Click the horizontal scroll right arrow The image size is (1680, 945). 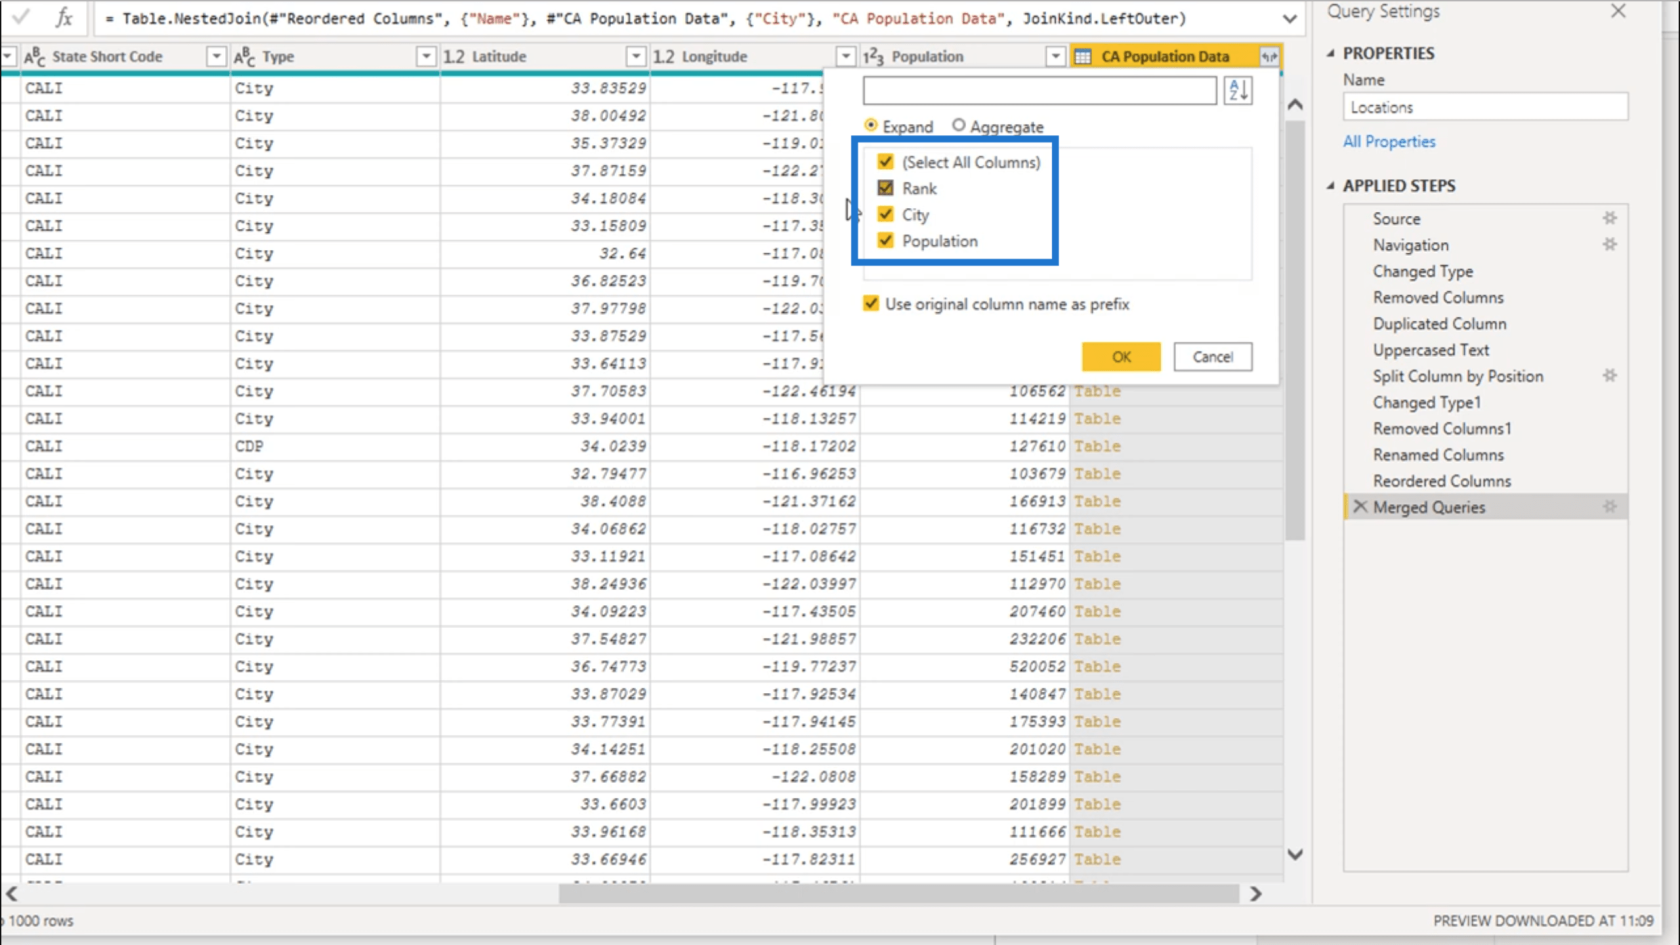click(1256, 894)
